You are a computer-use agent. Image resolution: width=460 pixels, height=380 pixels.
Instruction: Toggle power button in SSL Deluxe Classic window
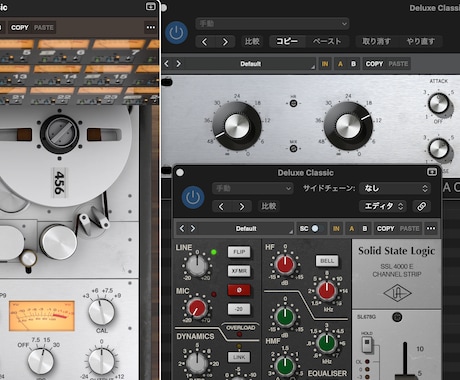[x=193, y=197]
